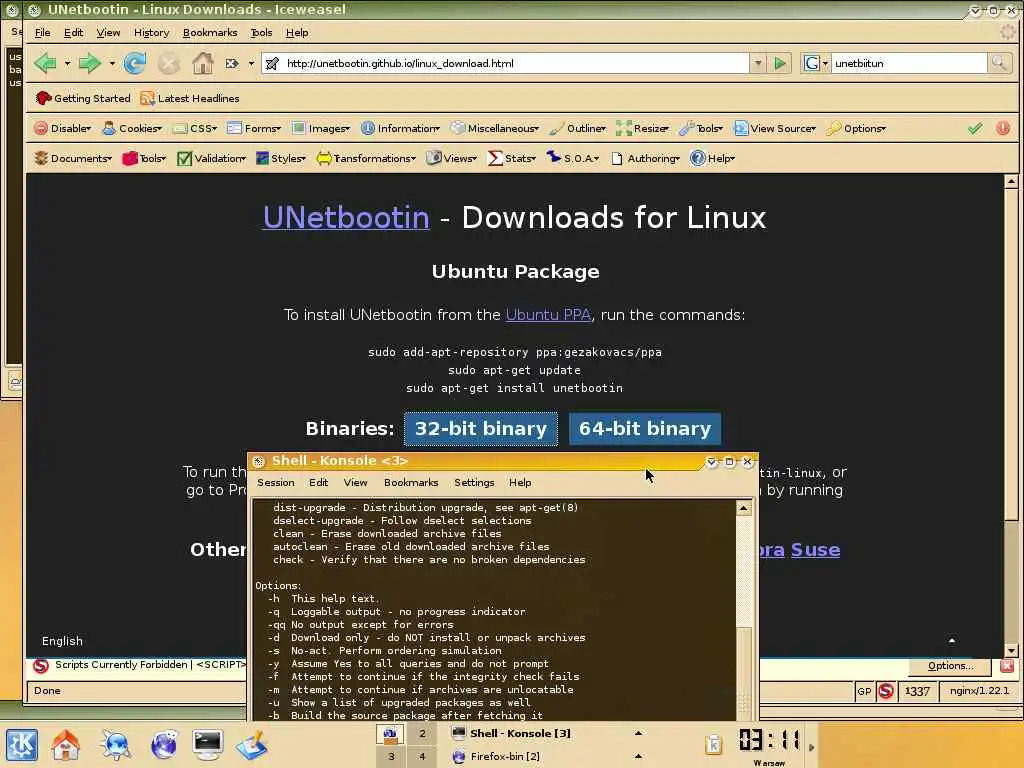The height and width of the screenshot is (768, 1024).
Task: Close the NoScript notification bar
Action: [x=1006, y=665]
